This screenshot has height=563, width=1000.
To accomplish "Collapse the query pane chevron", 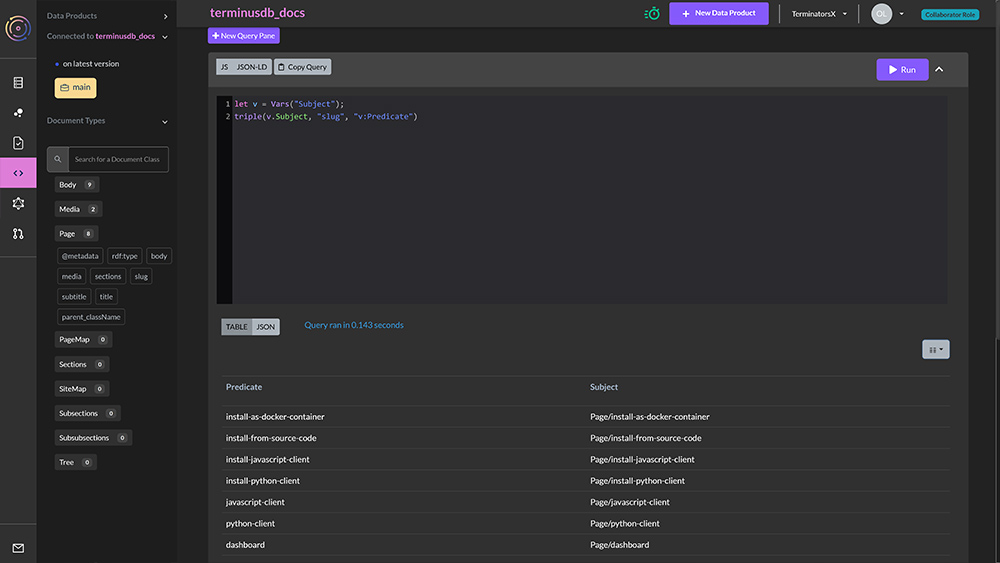I will click(x=939, y=69).
